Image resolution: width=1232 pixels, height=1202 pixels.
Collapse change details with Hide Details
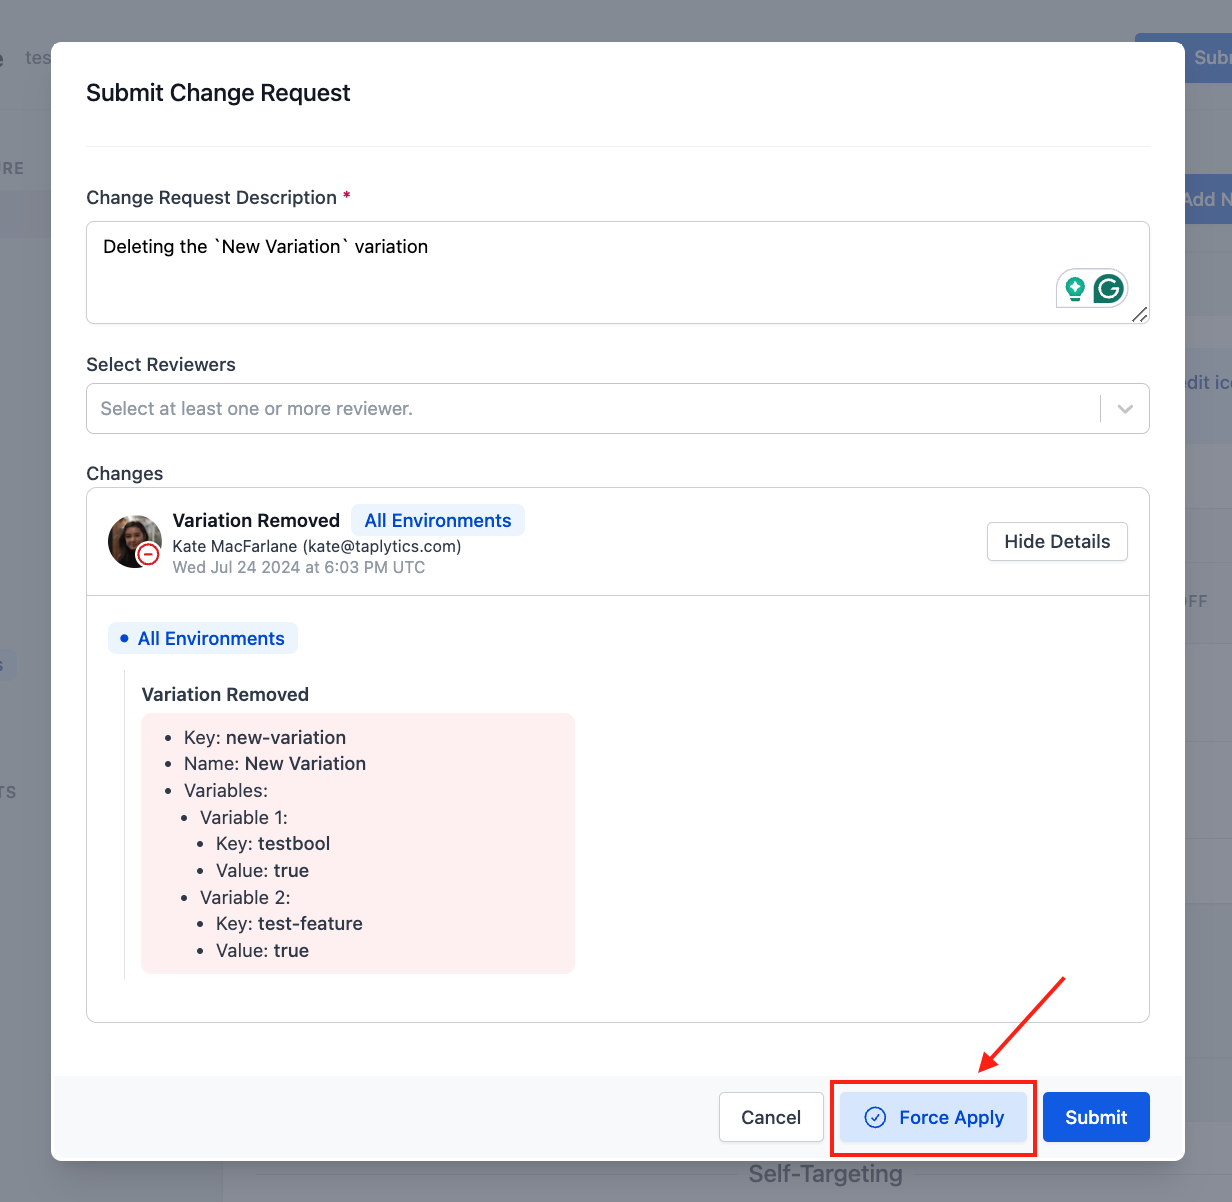1057,541
